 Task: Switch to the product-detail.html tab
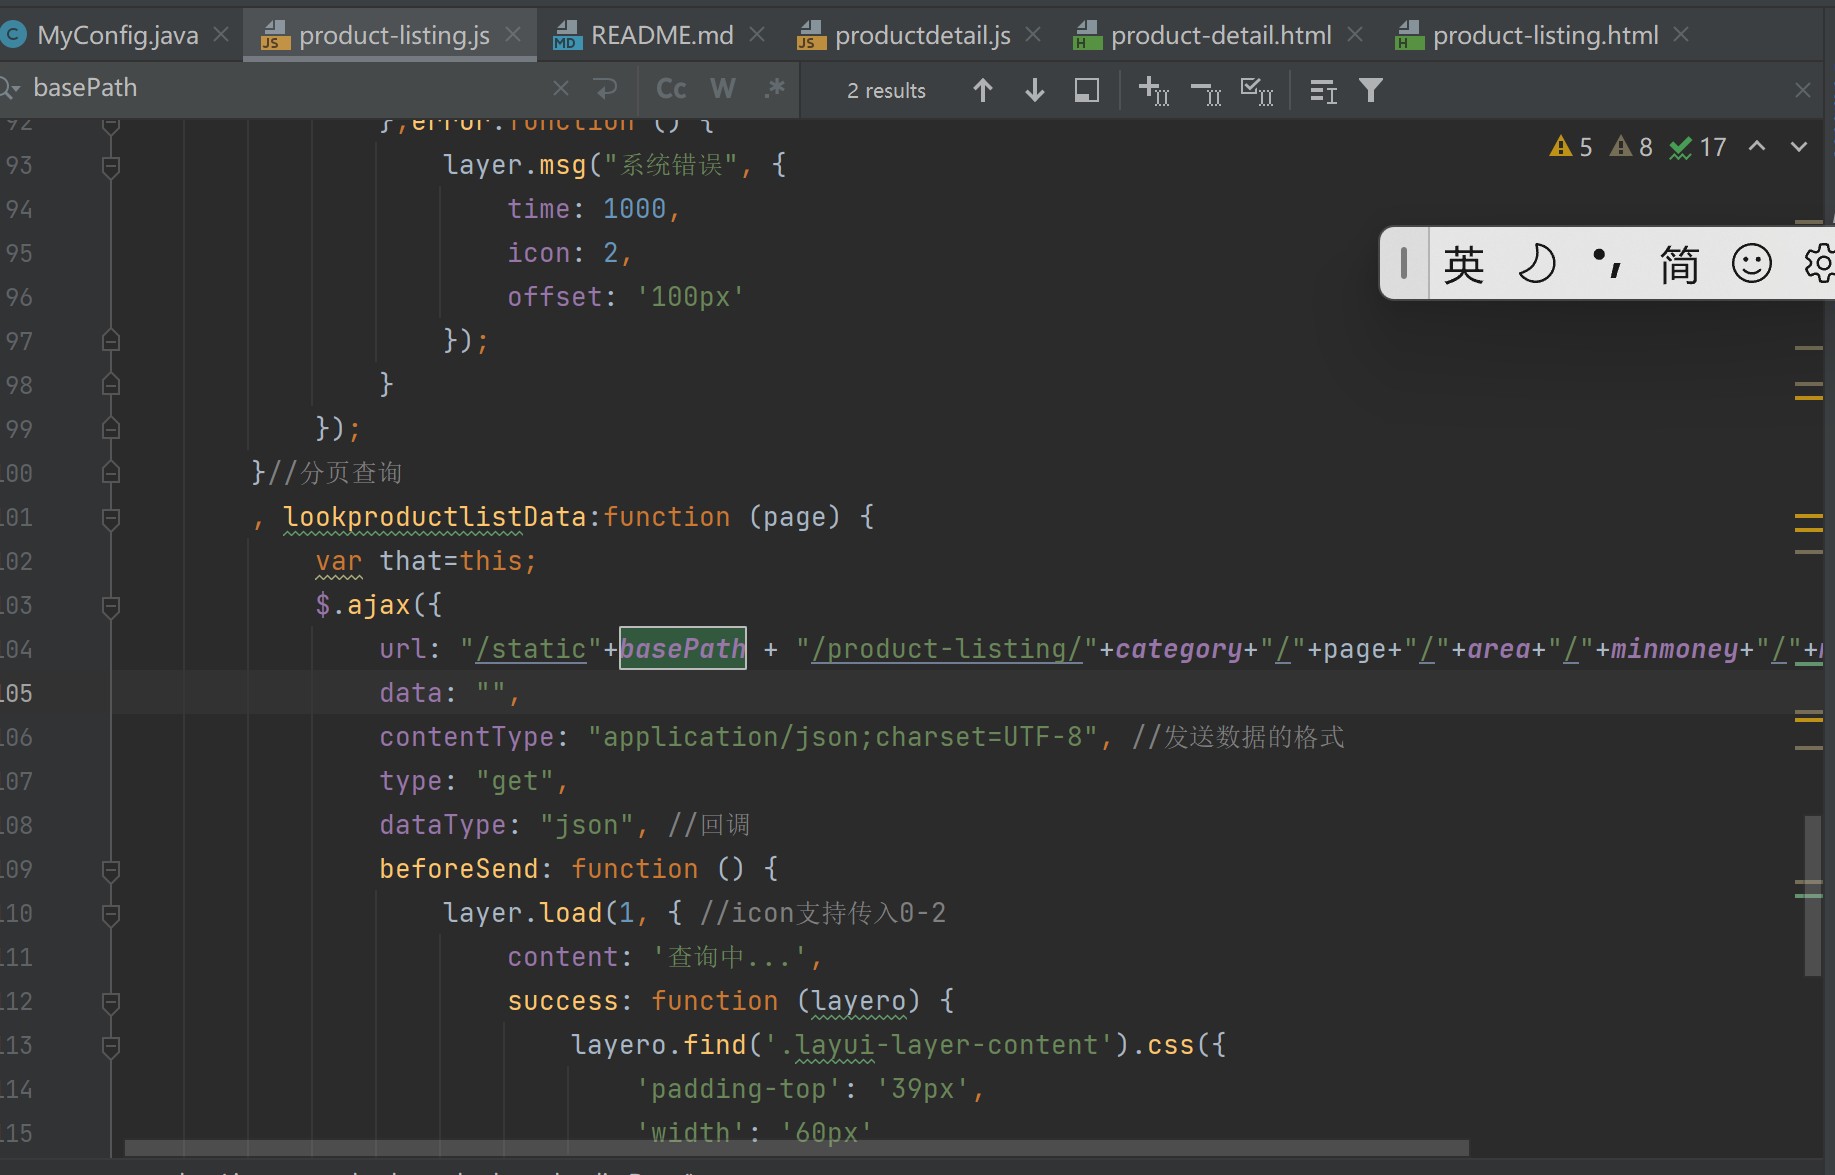click(x=1221, y=35)
